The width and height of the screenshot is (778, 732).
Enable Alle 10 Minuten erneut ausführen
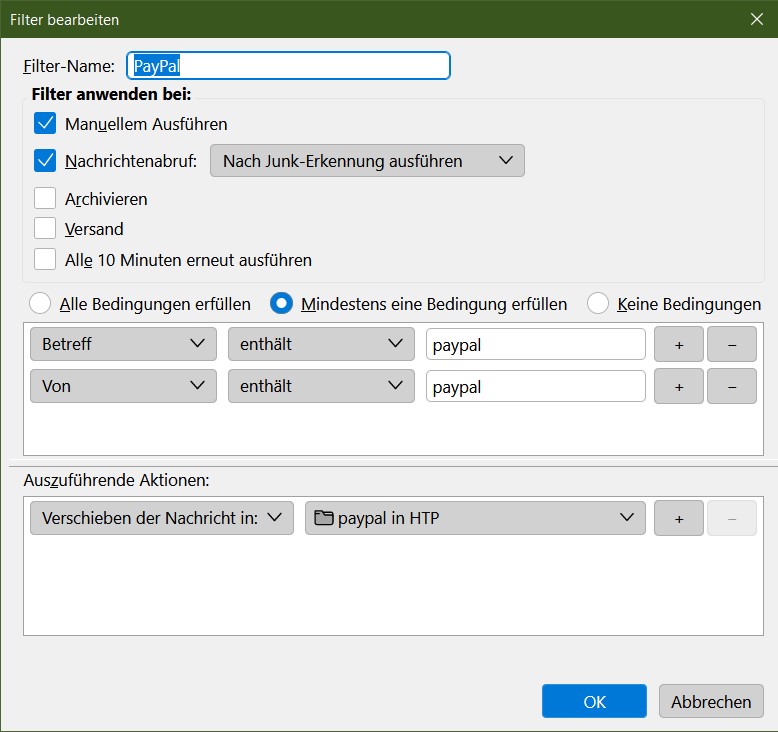pyautogui.click(x=45, y=260)
